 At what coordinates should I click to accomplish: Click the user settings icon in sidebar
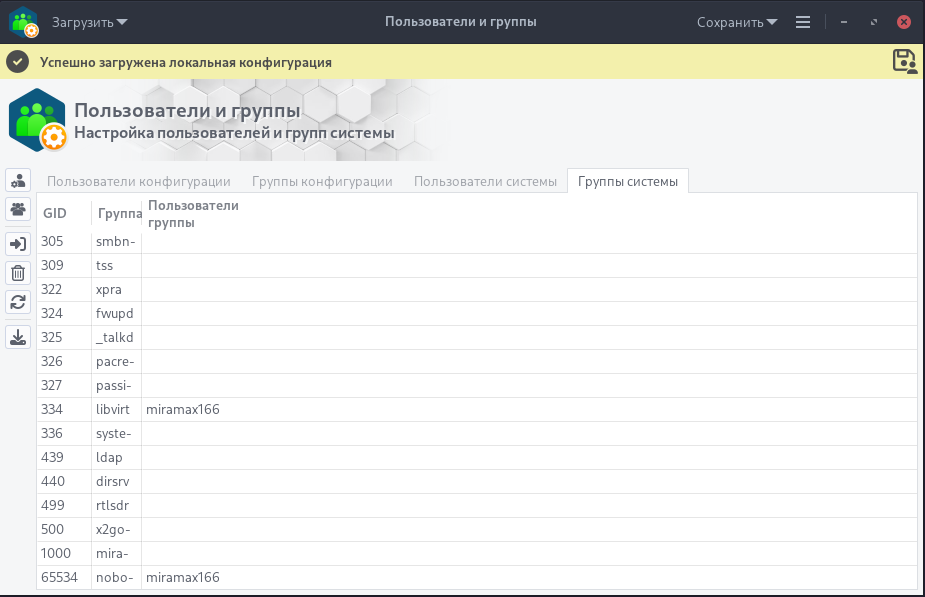(x=18, y=181)
